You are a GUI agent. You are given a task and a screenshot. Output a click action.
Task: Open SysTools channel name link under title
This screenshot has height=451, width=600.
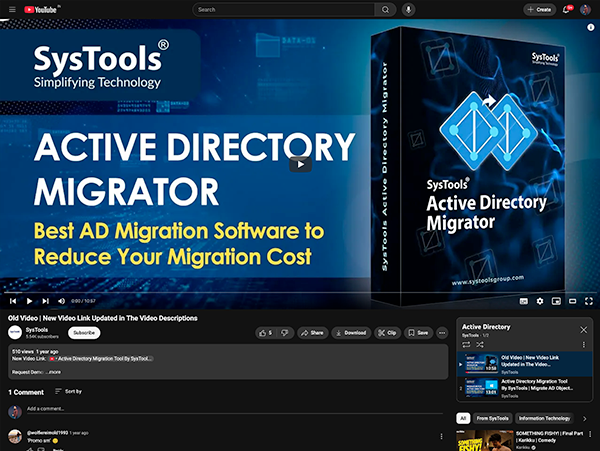(x=37, y=330)
